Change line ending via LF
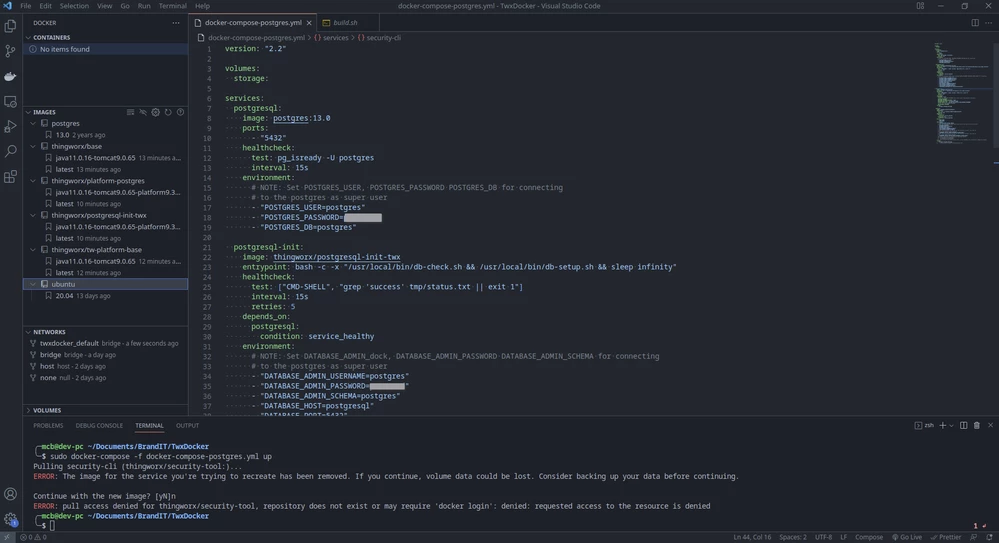This screenshot has width=999, height=543. pyautogui.click(x=844, y=537)
